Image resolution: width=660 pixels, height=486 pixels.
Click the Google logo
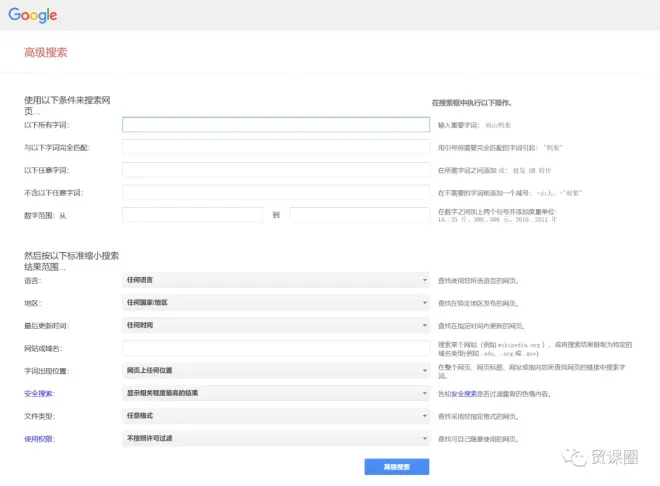point(33,15)
